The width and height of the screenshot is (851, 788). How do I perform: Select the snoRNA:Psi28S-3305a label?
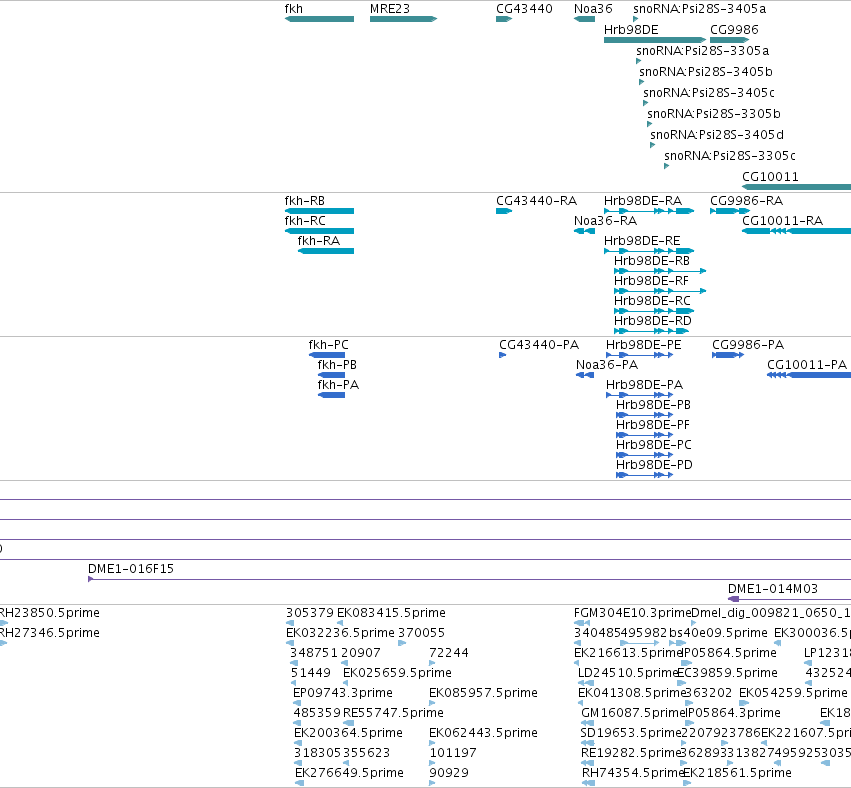[x=702, y=51]
